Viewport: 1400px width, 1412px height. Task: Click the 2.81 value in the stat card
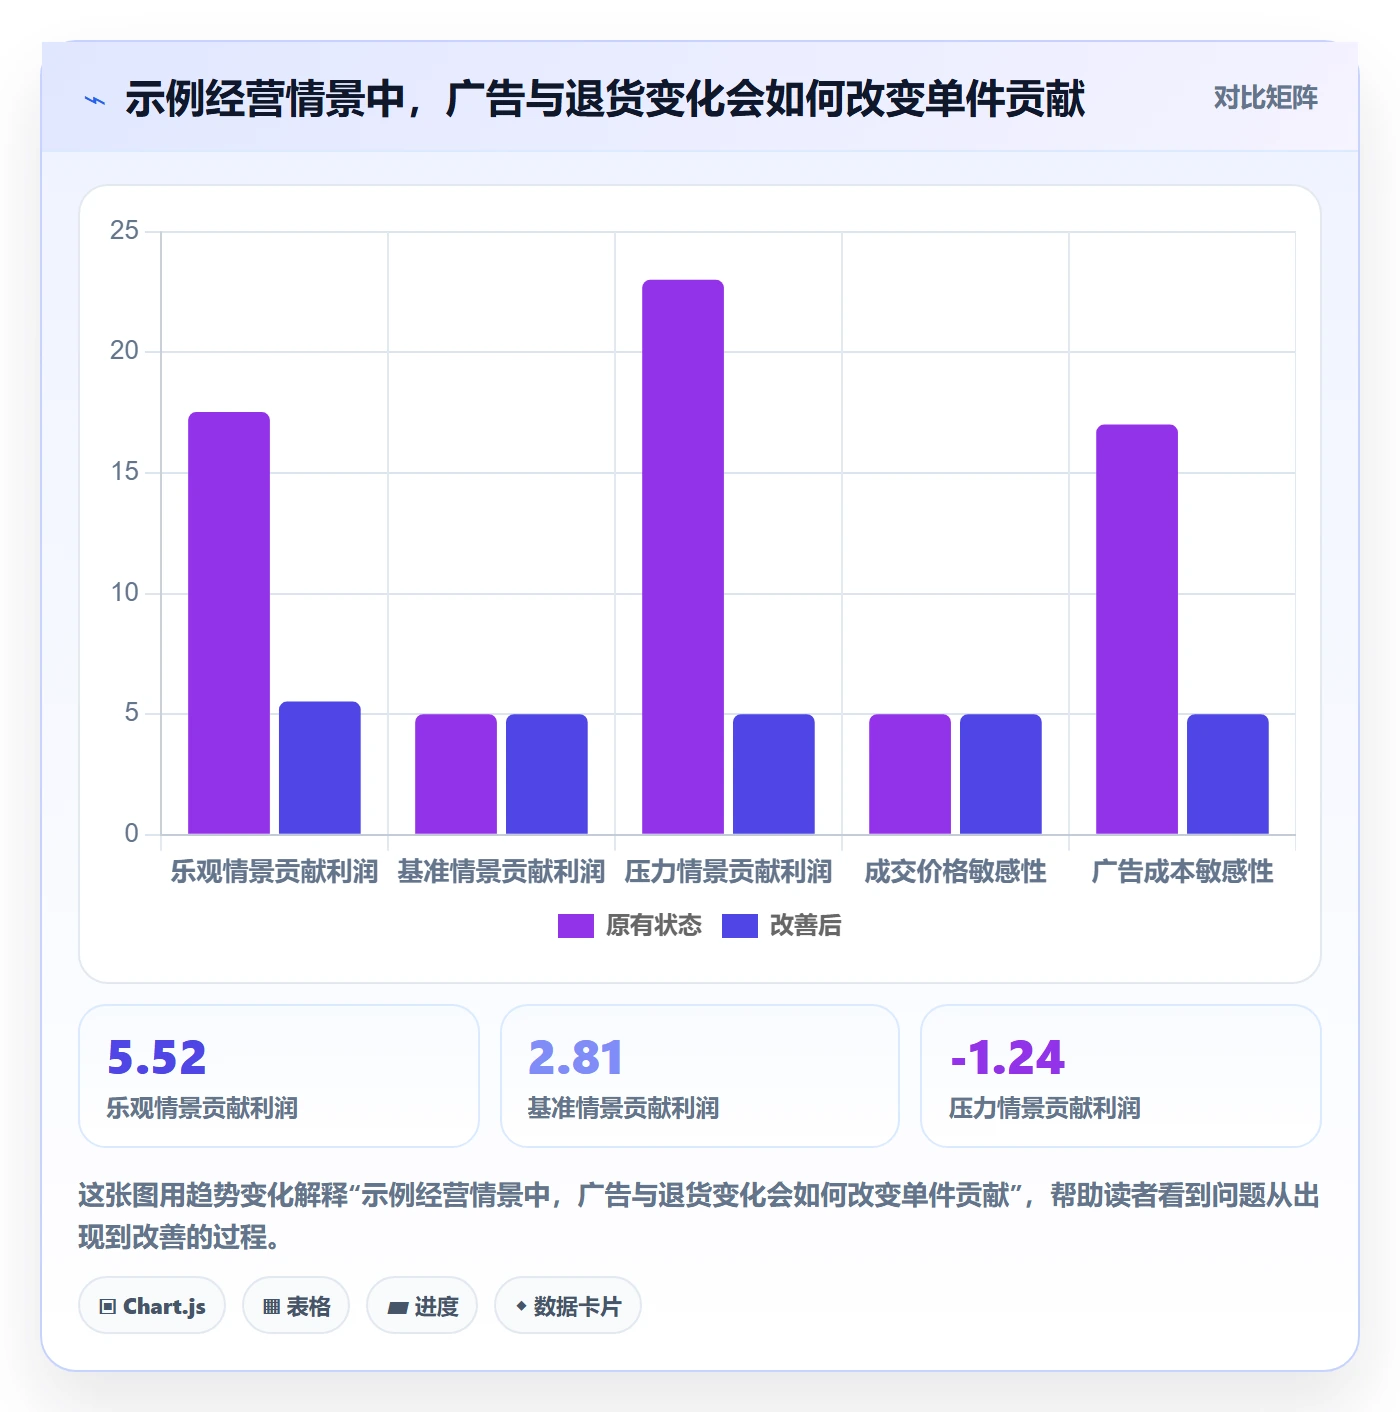(576, 1058)
